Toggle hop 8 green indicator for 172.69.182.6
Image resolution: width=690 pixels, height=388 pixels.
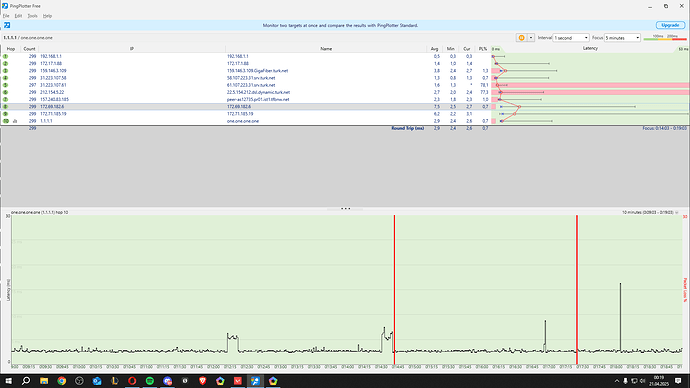pos(6,106)
